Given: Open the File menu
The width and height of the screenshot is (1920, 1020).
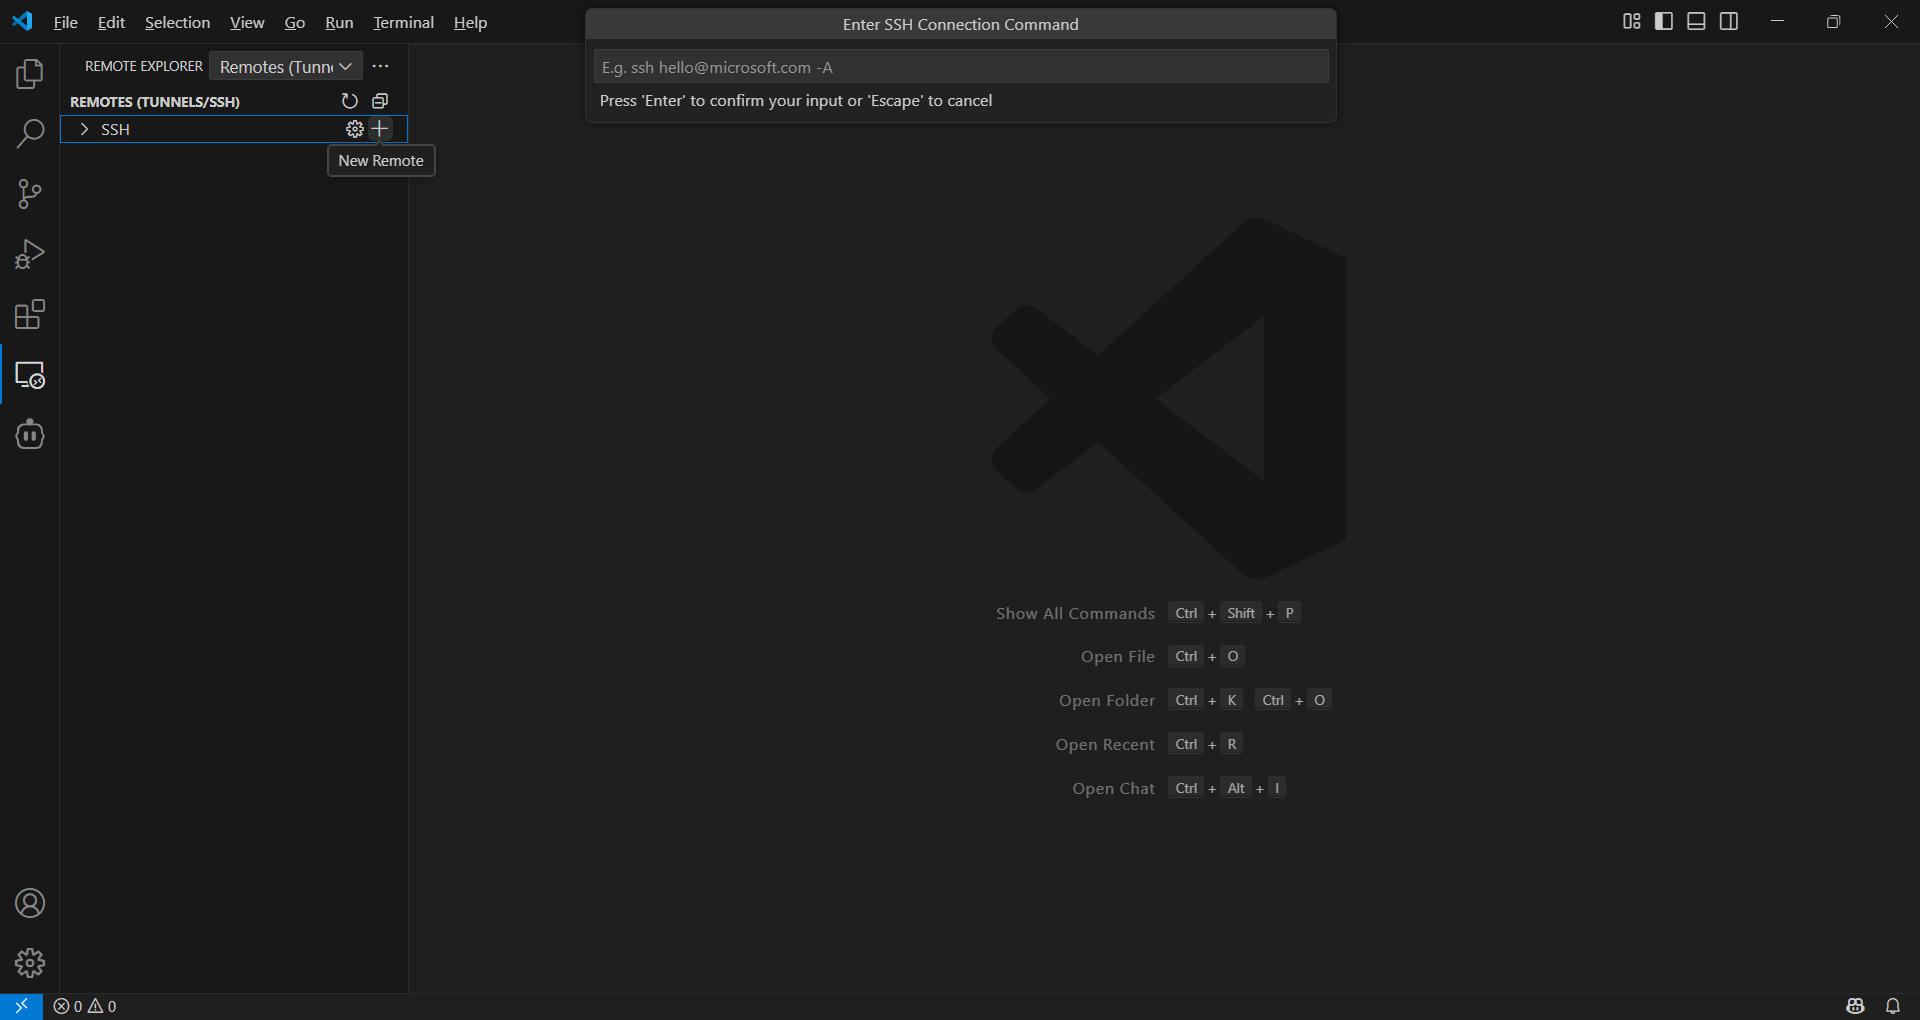Looking at the screenshot, I should (x=65, y=22).
